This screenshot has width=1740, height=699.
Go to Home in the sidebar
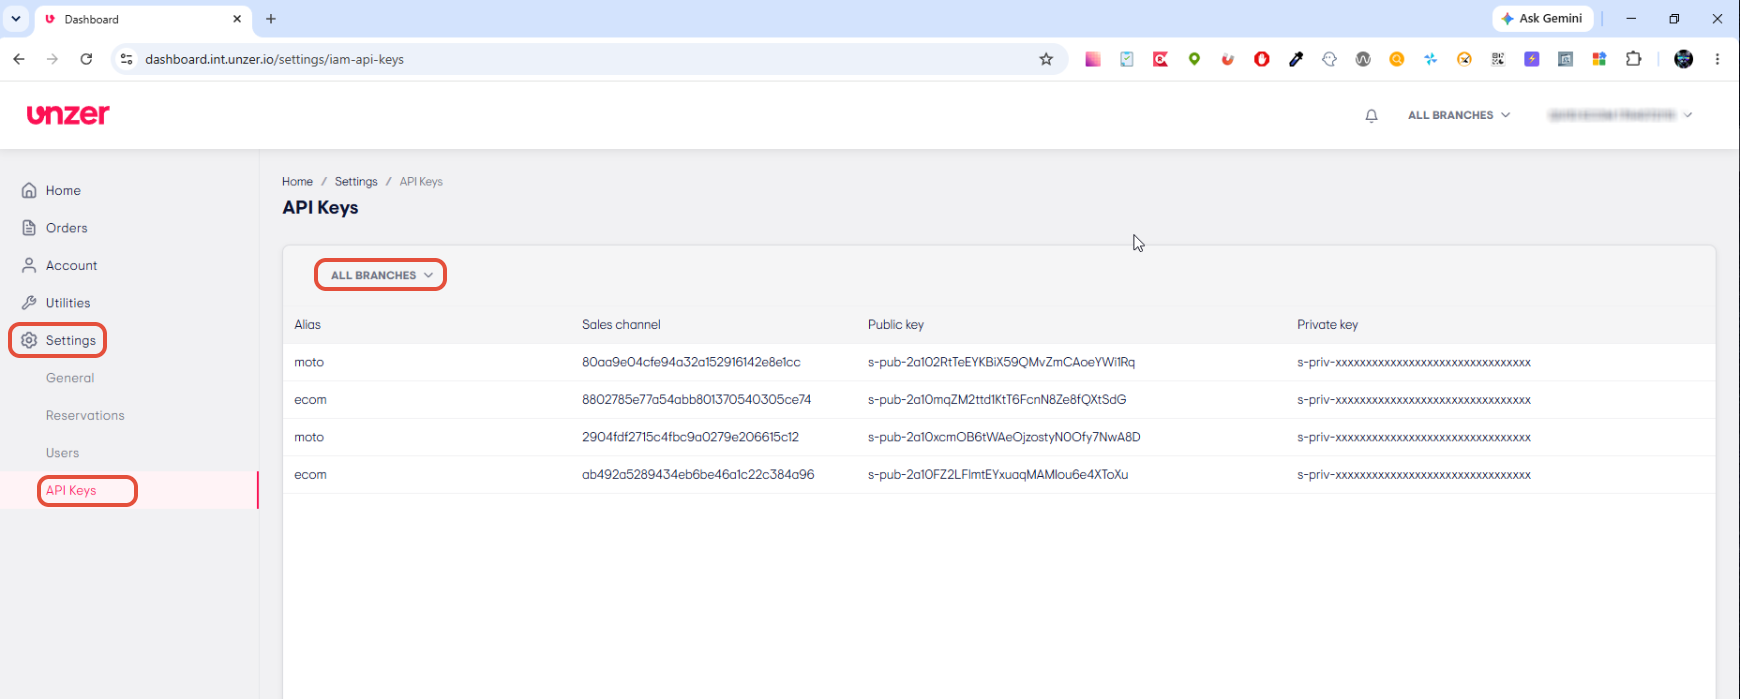(63, 190)
